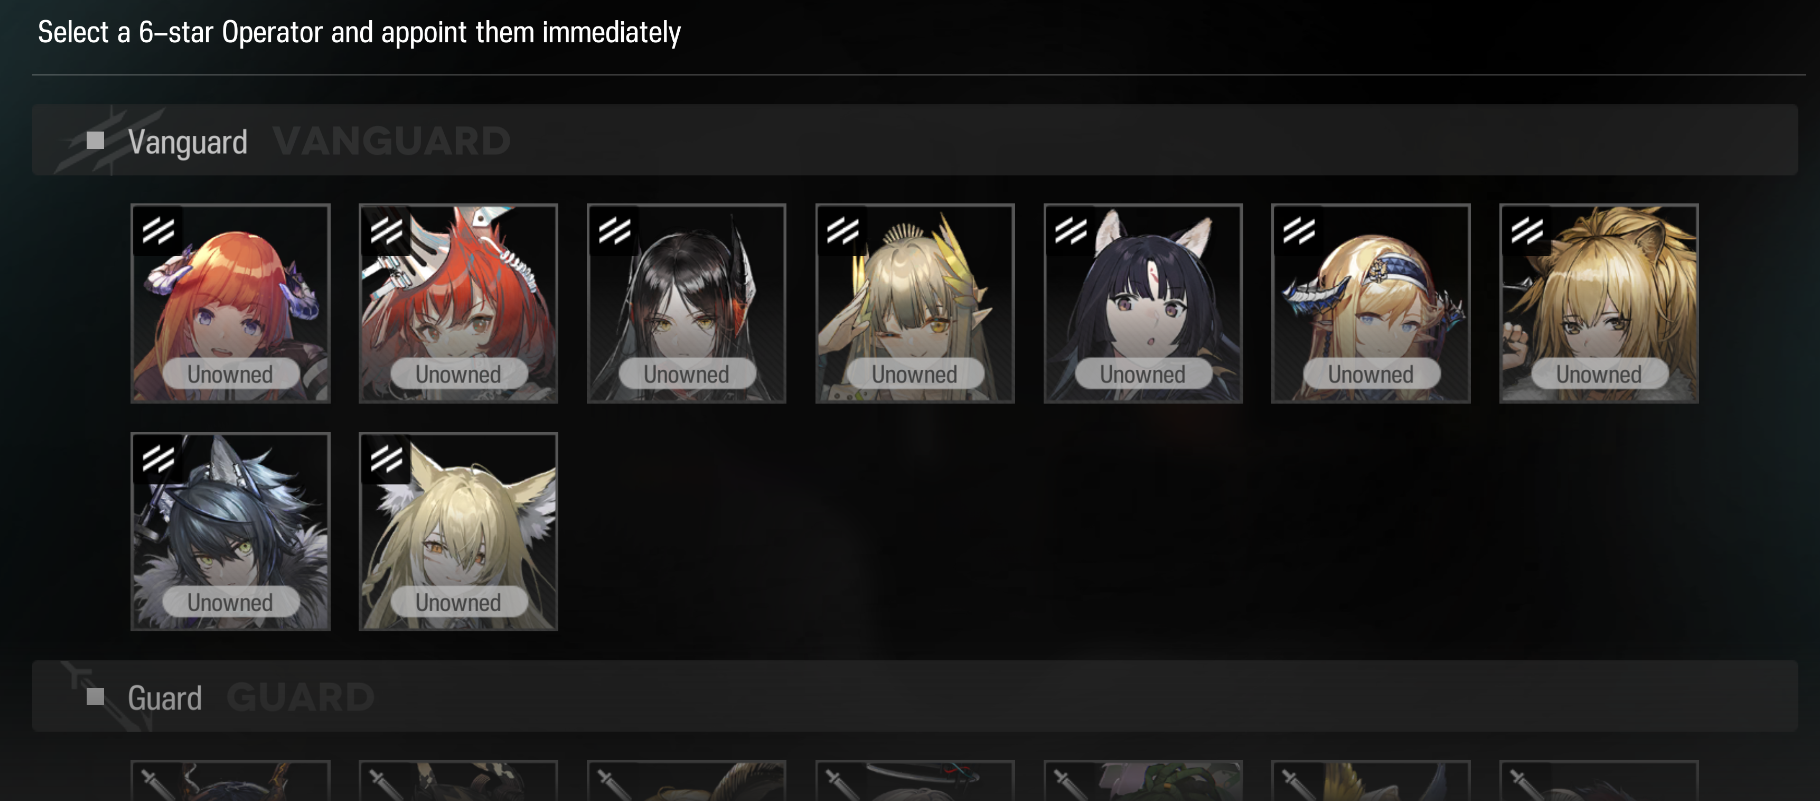This screenshot has width=1820, height=801.
Task: Select the blonde Vanguard with blue headband
Action: tap(1371, 304)
